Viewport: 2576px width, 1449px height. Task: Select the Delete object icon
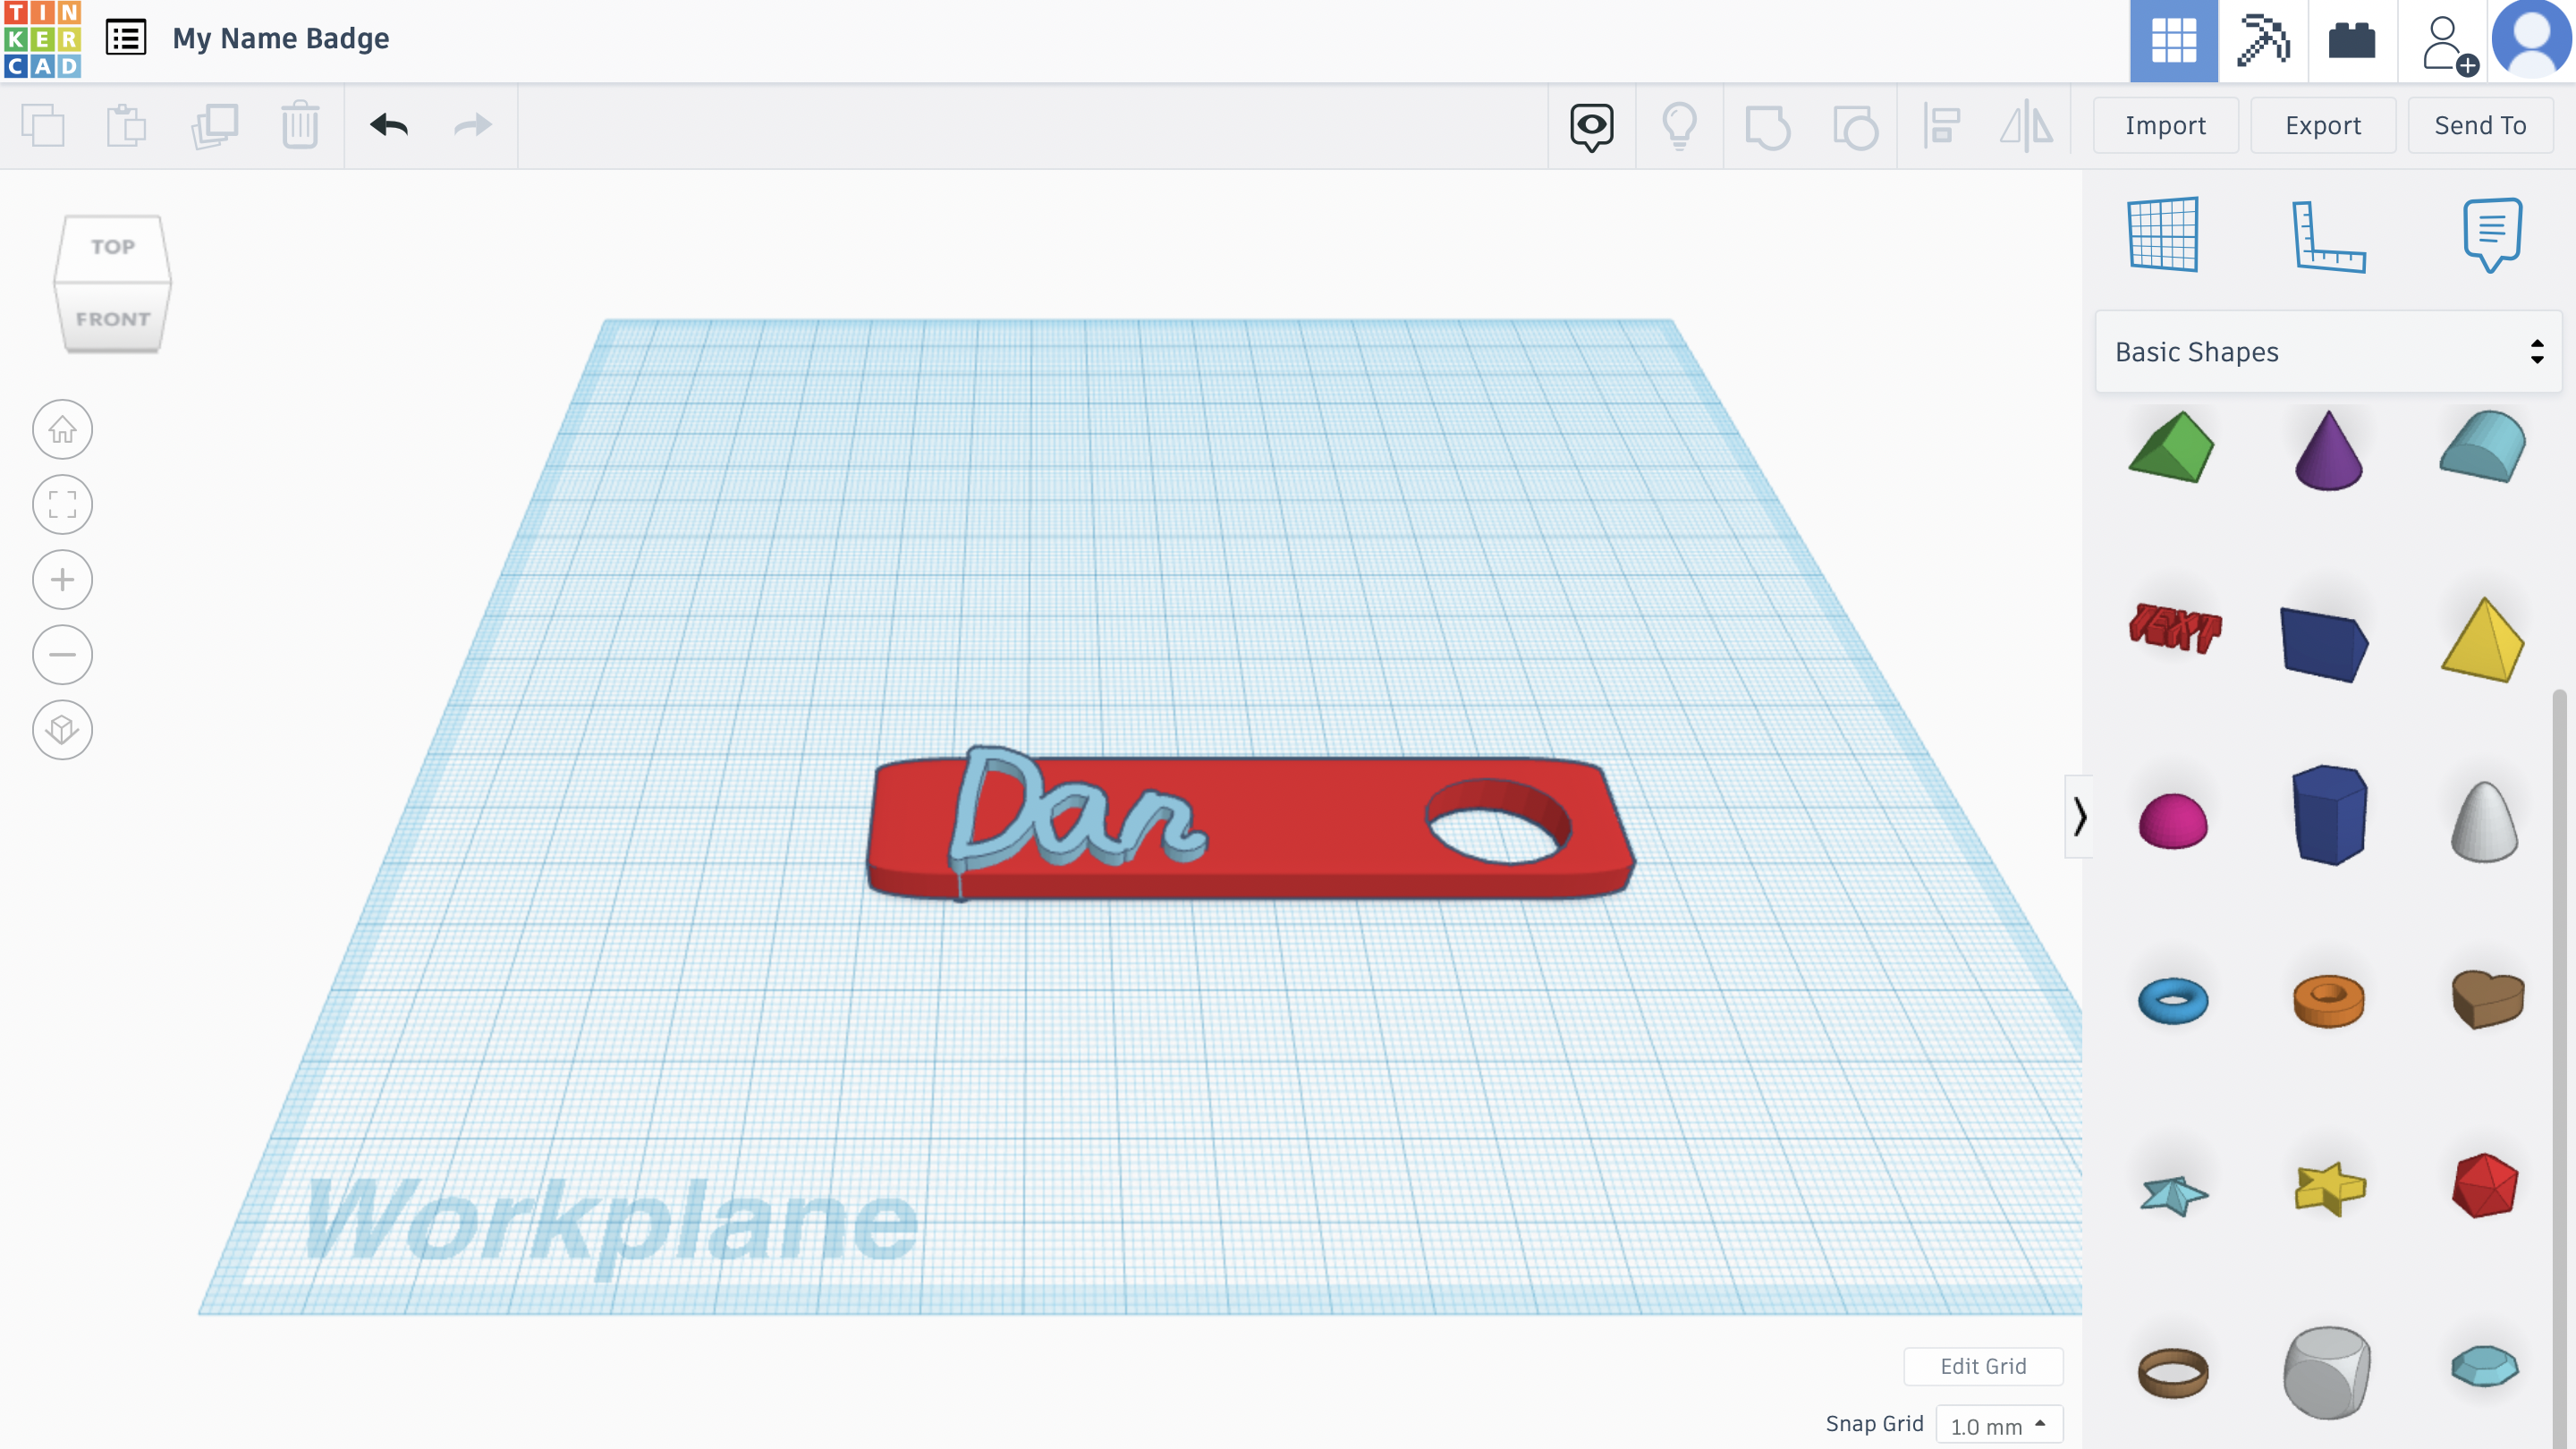click(301, 125)
